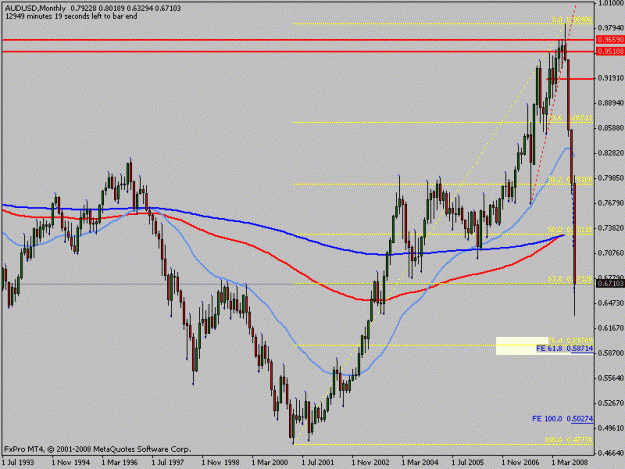Click the '1 Jul 1993' date label
This screenshot has width=625, height=469.
pyautogui.click(x=18, y=463)
